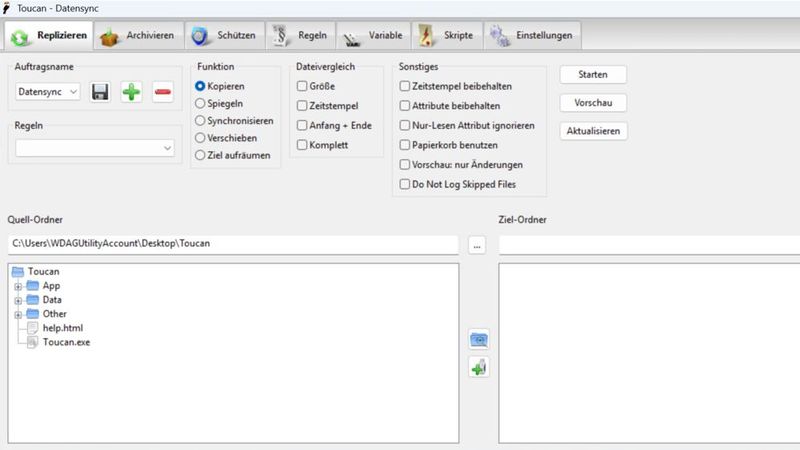
Task: Enable the Größe file comparison
Action: 302,86
